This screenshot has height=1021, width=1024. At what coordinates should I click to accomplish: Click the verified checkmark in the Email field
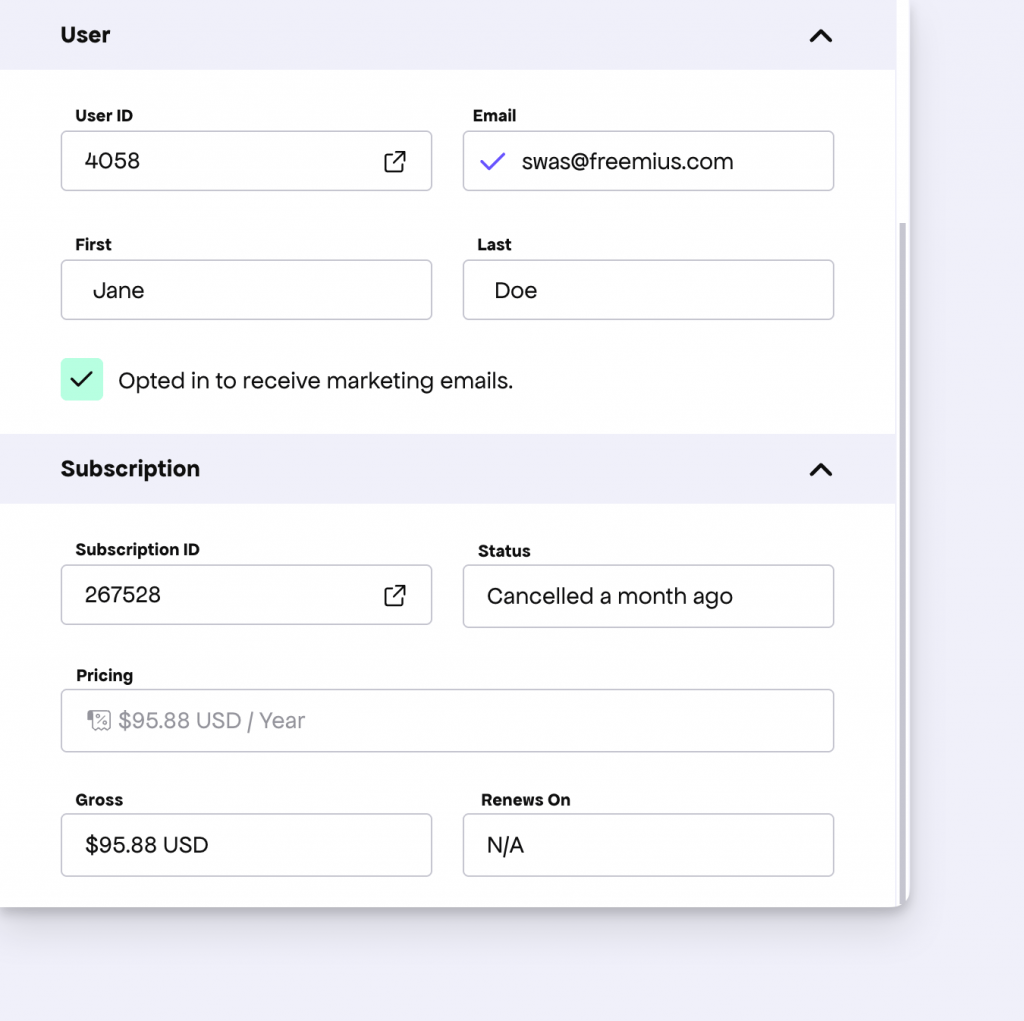[493, 161]
